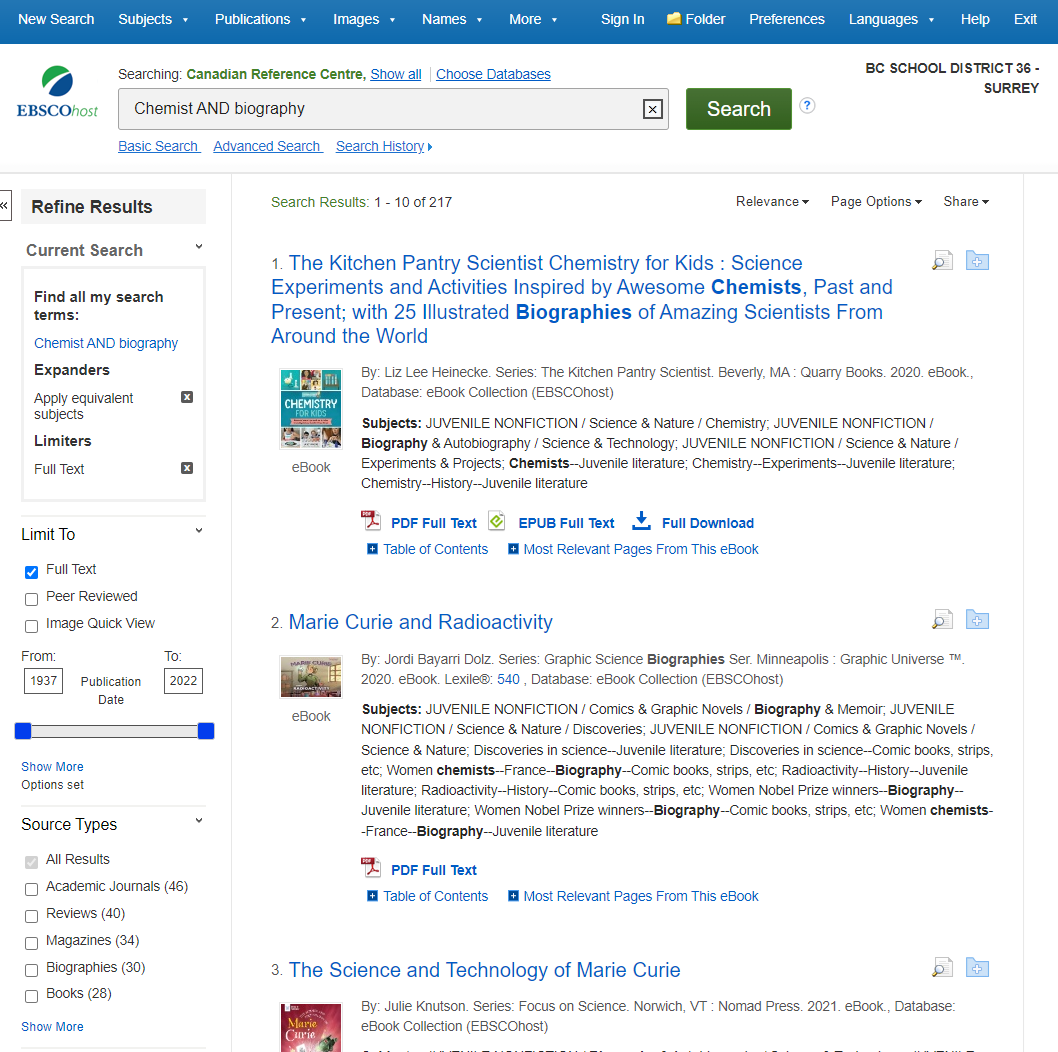Go to Advanced Search
The image size is (1058, 1052).
click(x=268, y=146)
